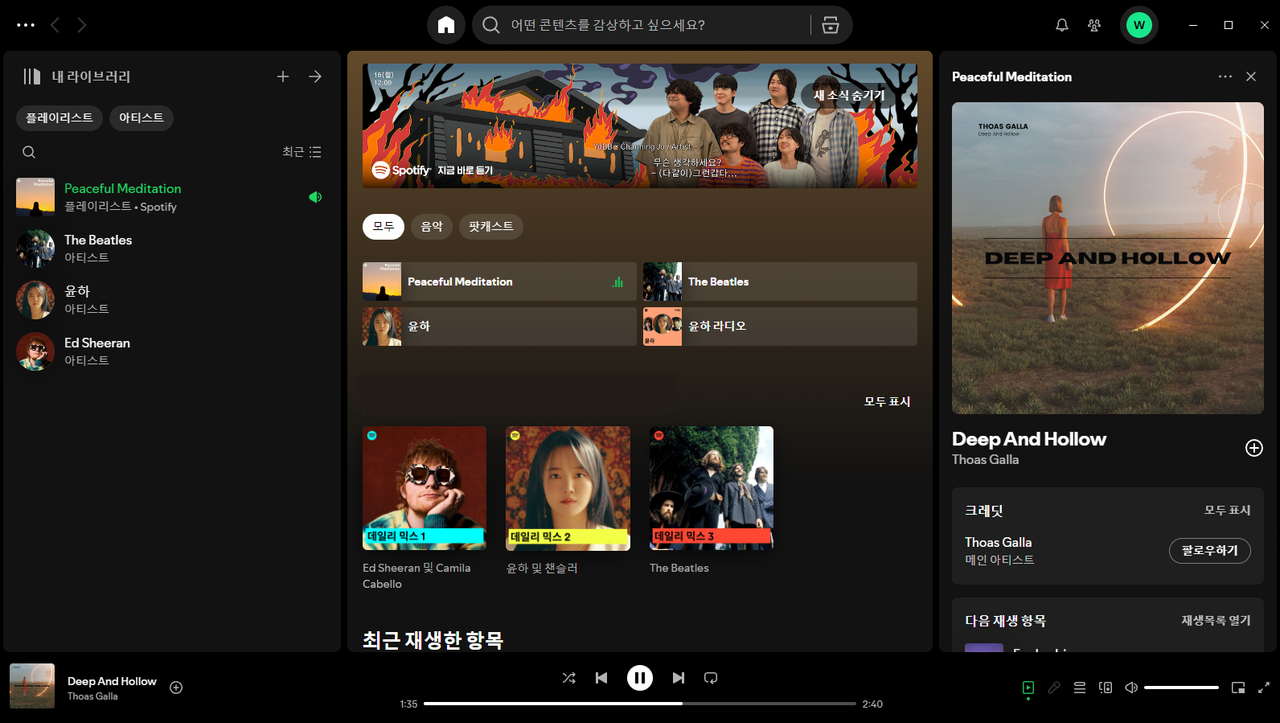Select the 음악 filter tab
The height and width of the screenshot is (723, 1280).
tap(431, 226)
